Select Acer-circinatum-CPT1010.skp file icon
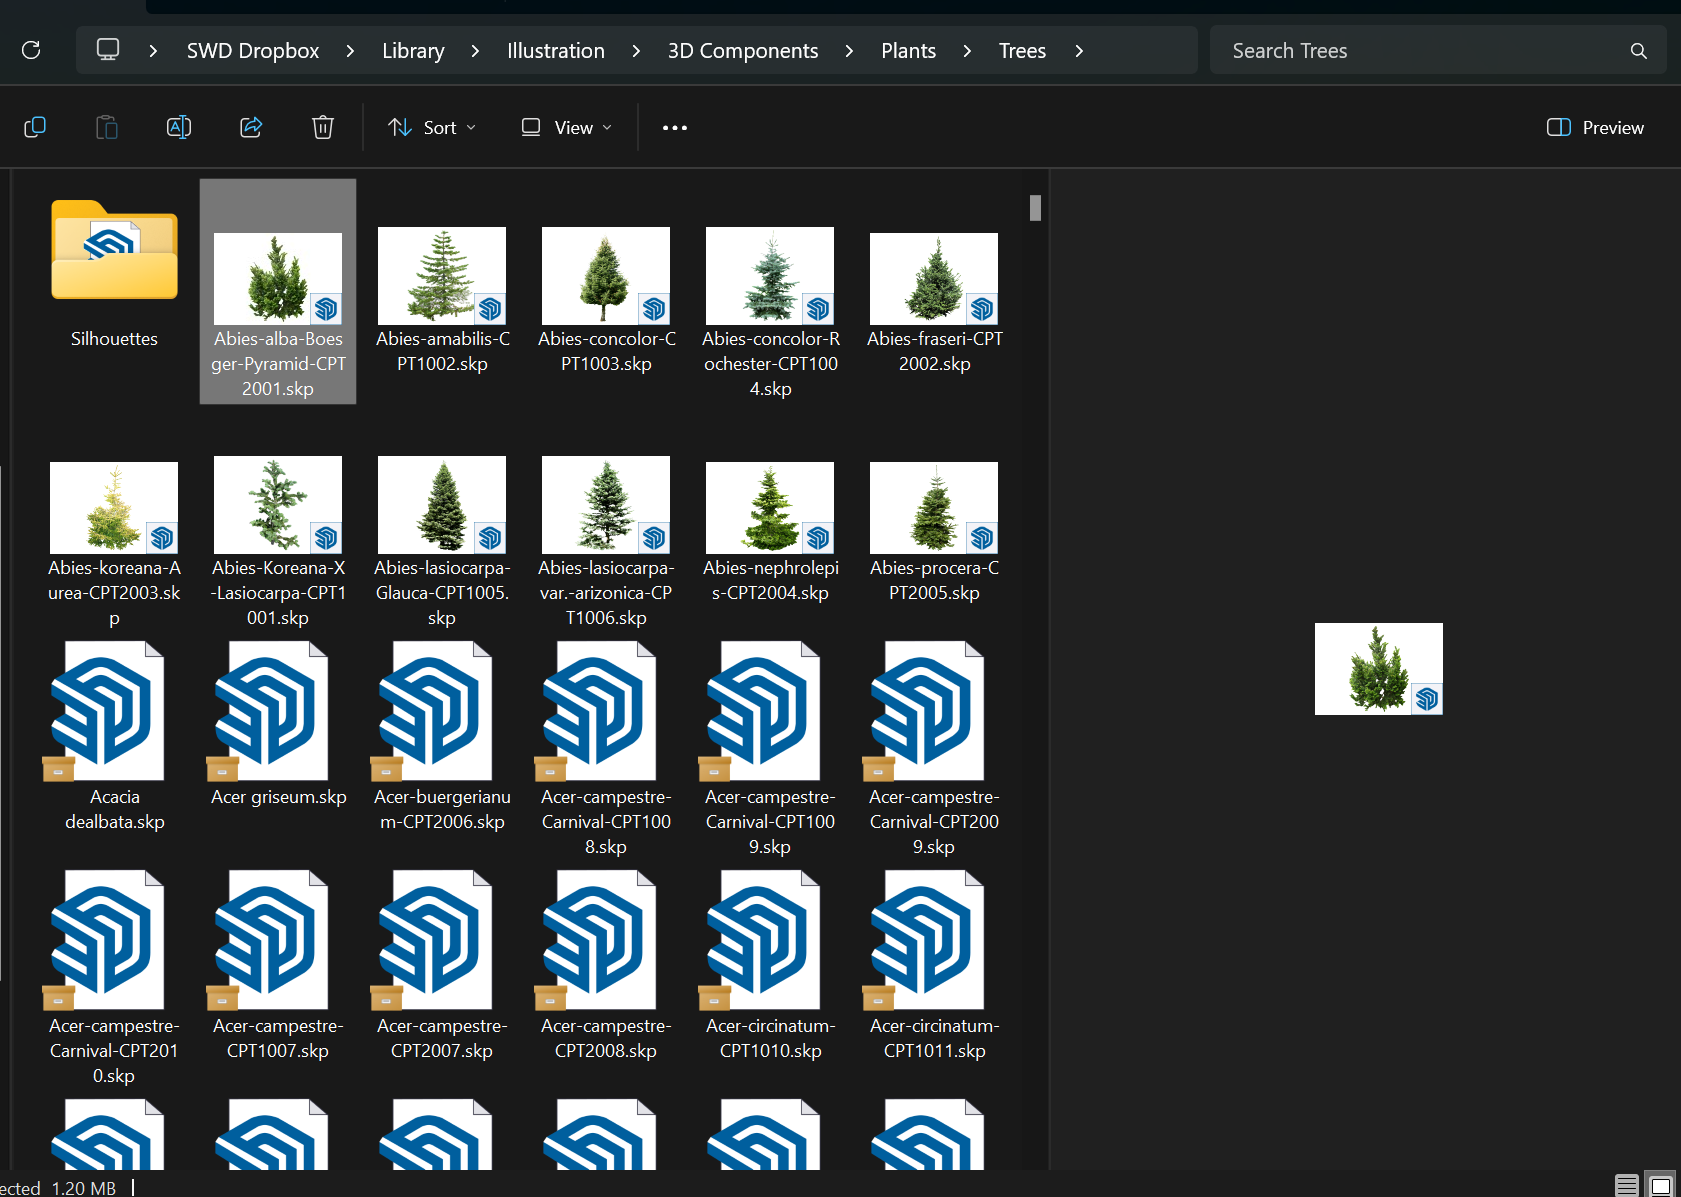The image size is (1681, 1197). coord(762,940)
